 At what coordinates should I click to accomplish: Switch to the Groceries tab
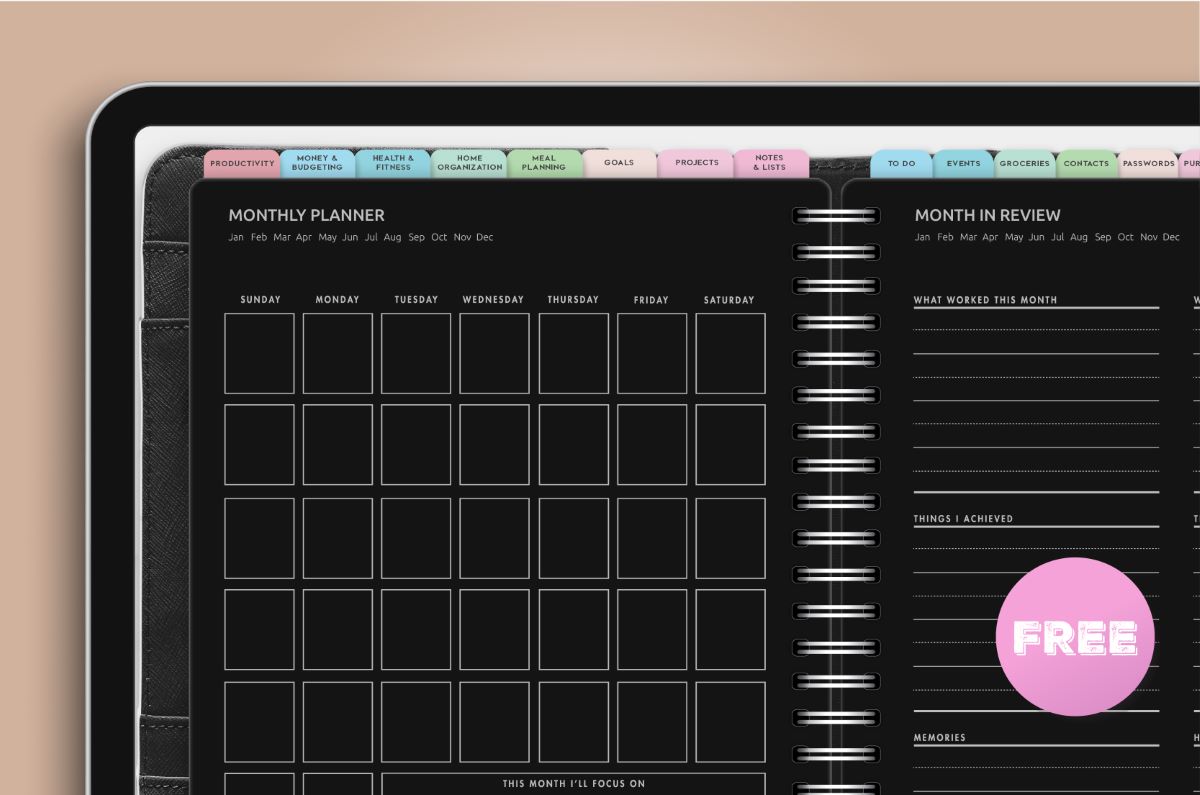pyautogui.click(x=1025, y=164)
